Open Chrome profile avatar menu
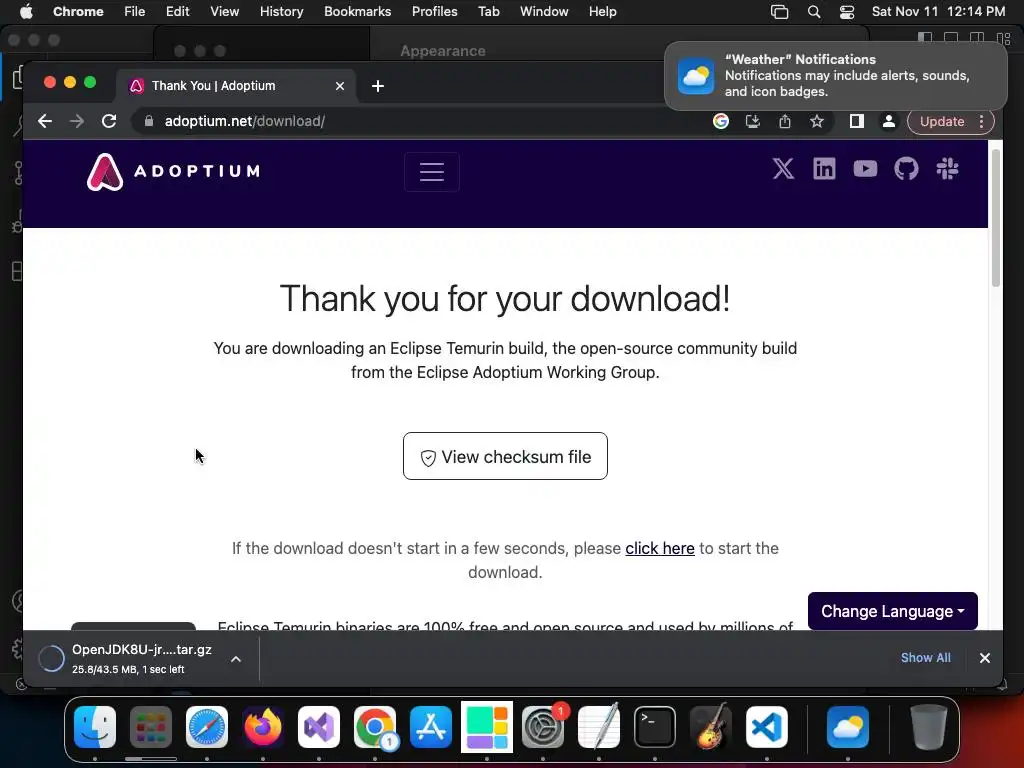Viewport: 1024px width, 768px height. (x=889, y=121)
